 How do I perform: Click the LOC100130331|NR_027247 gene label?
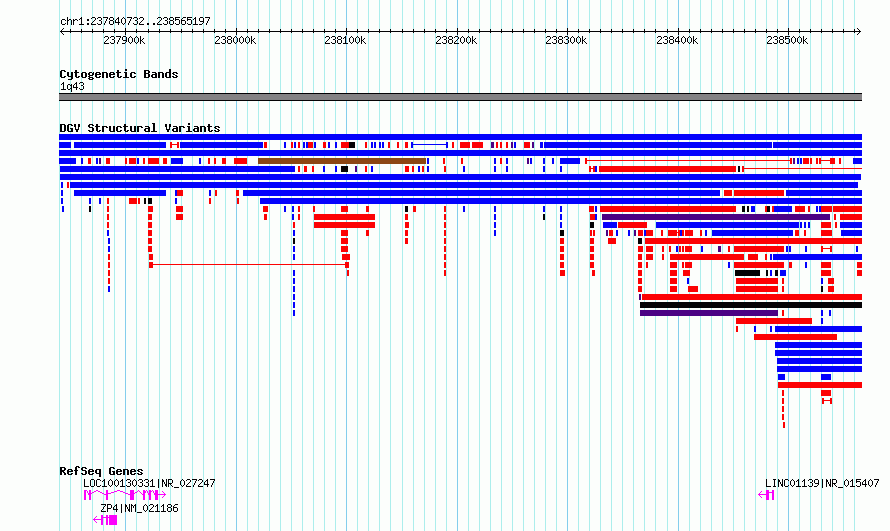149,483
